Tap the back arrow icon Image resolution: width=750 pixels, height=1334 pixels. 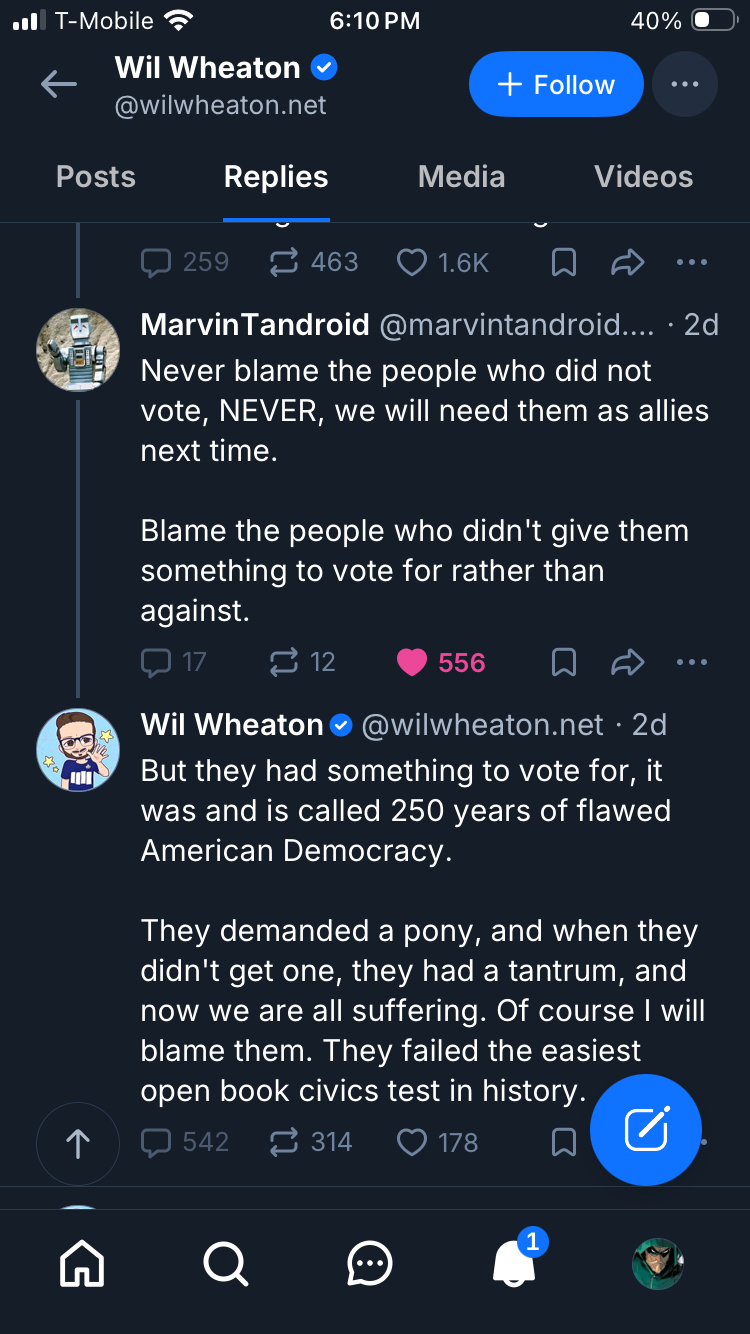click(59, 85)
